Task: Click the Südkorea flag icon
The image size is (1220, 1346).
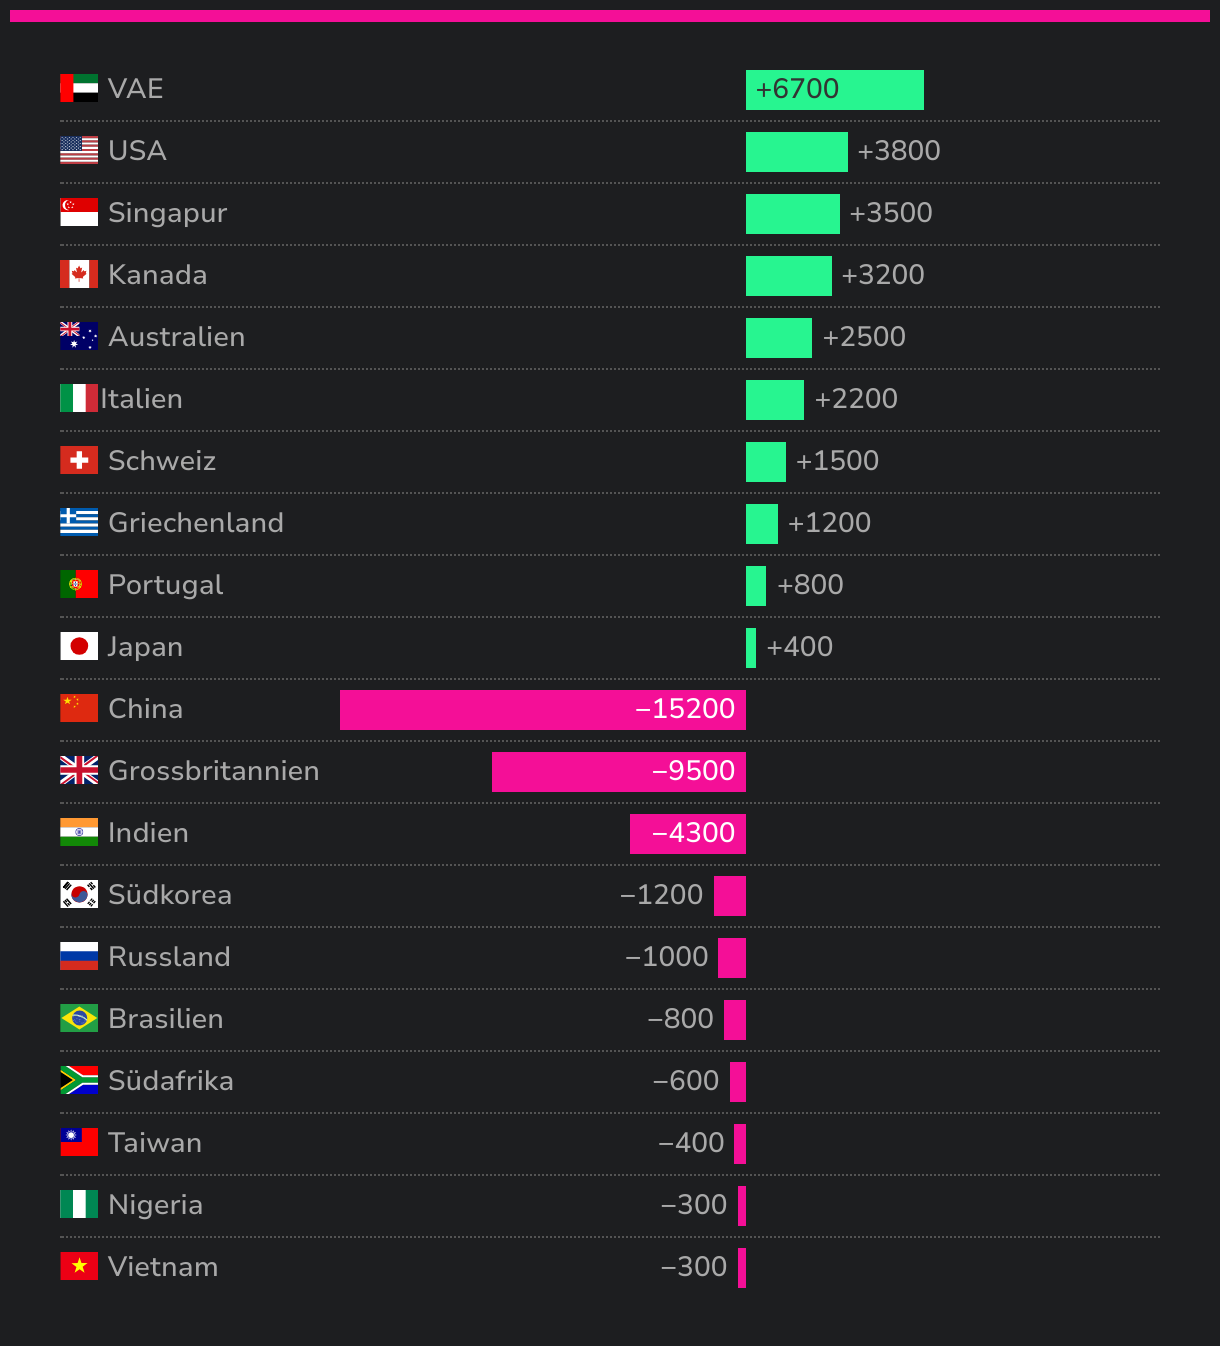Action: tap(79, 894)
